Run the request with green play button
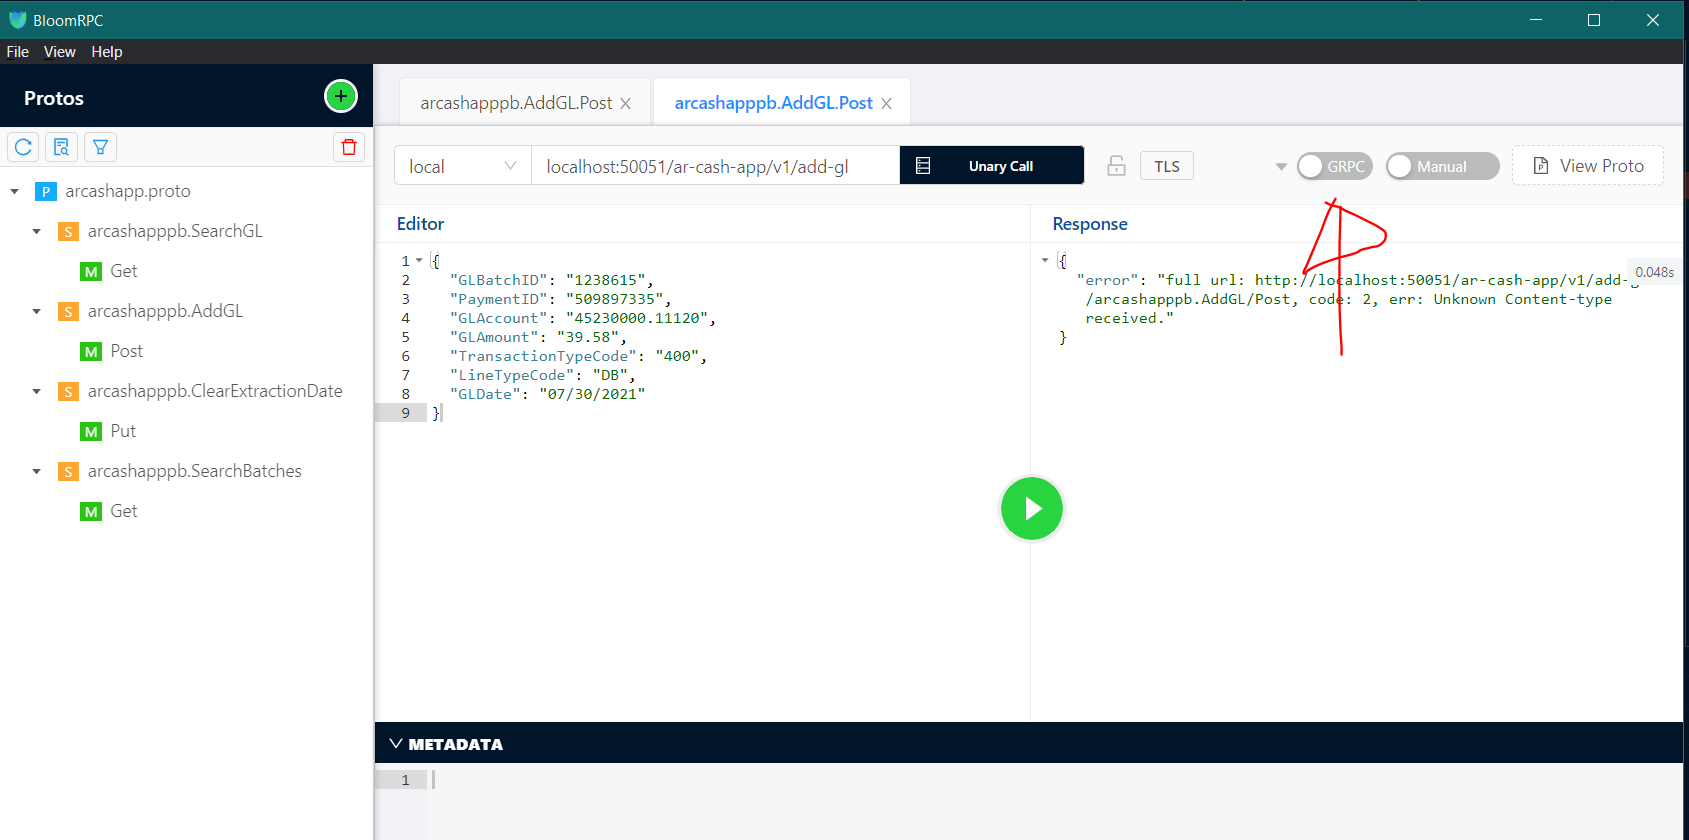Image resolution: width=1689 pixels, height=840 pixels. tap(1031, 508)
